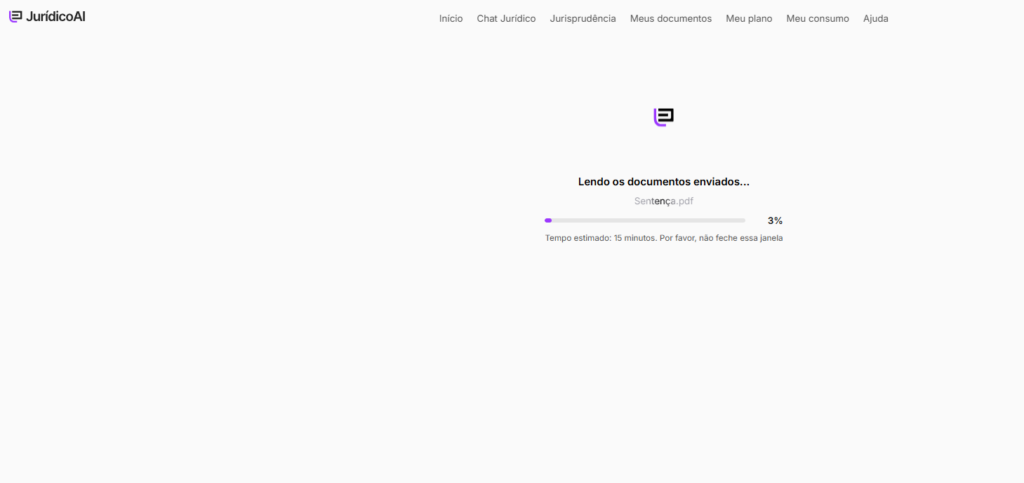
Task: Click the purple filled part of progress bar
Action: coord(548,220)
